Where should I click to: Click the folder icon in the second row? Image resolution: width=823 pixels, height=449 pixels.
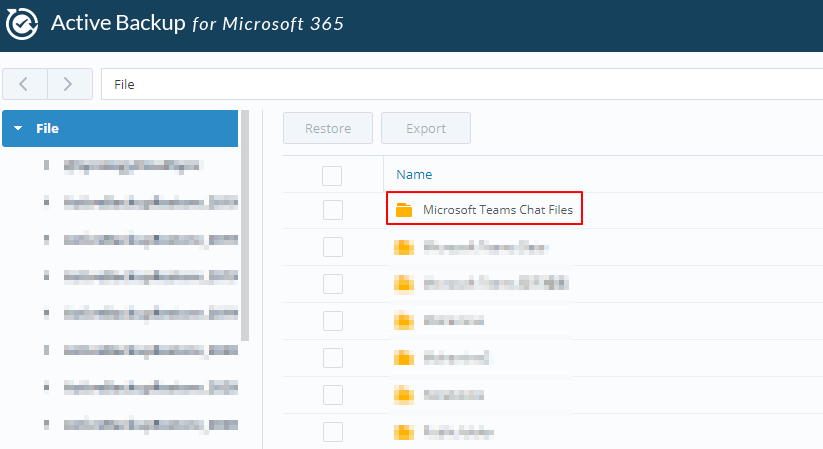pos(404,247)
